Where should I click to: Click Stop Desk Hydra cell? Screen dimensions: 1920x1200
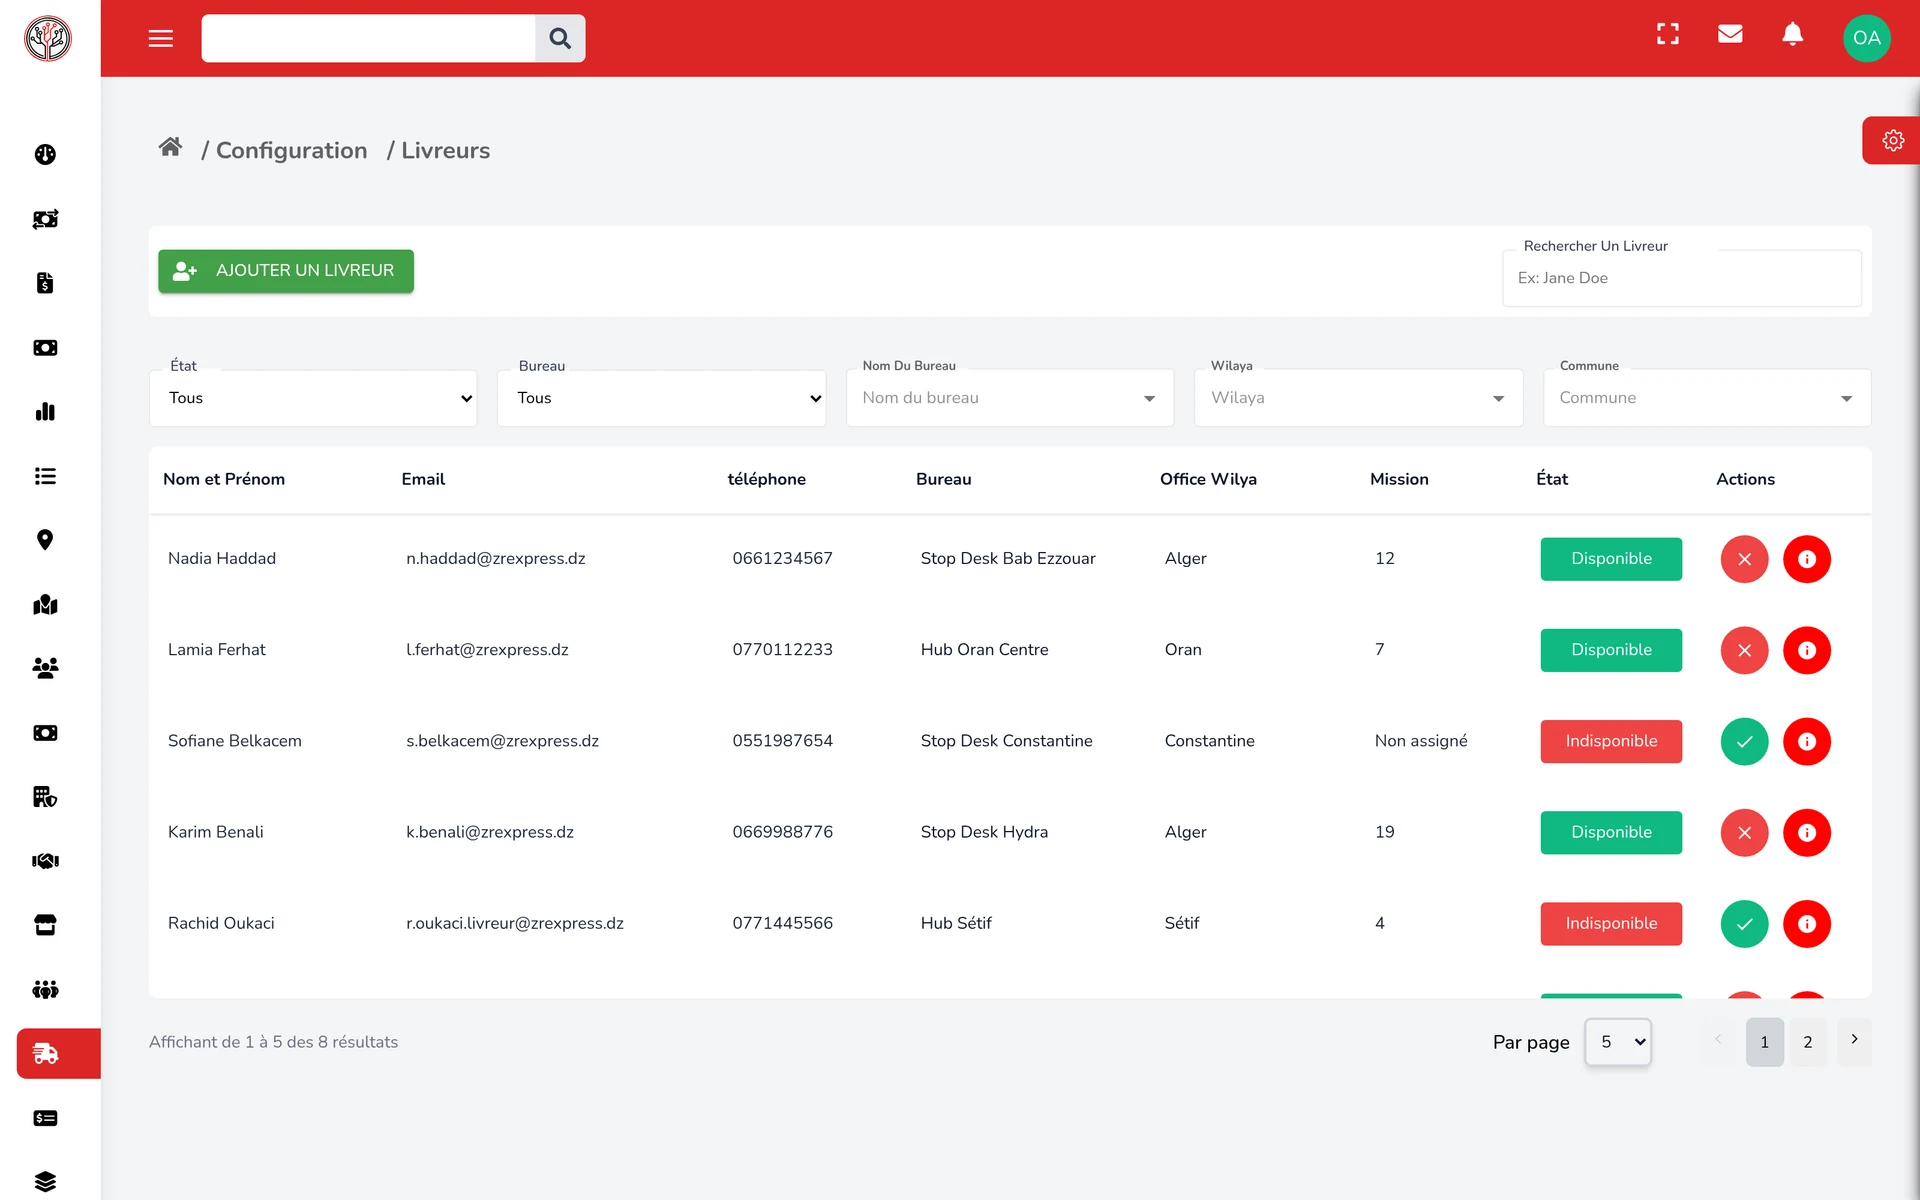[x=984, y=832]
